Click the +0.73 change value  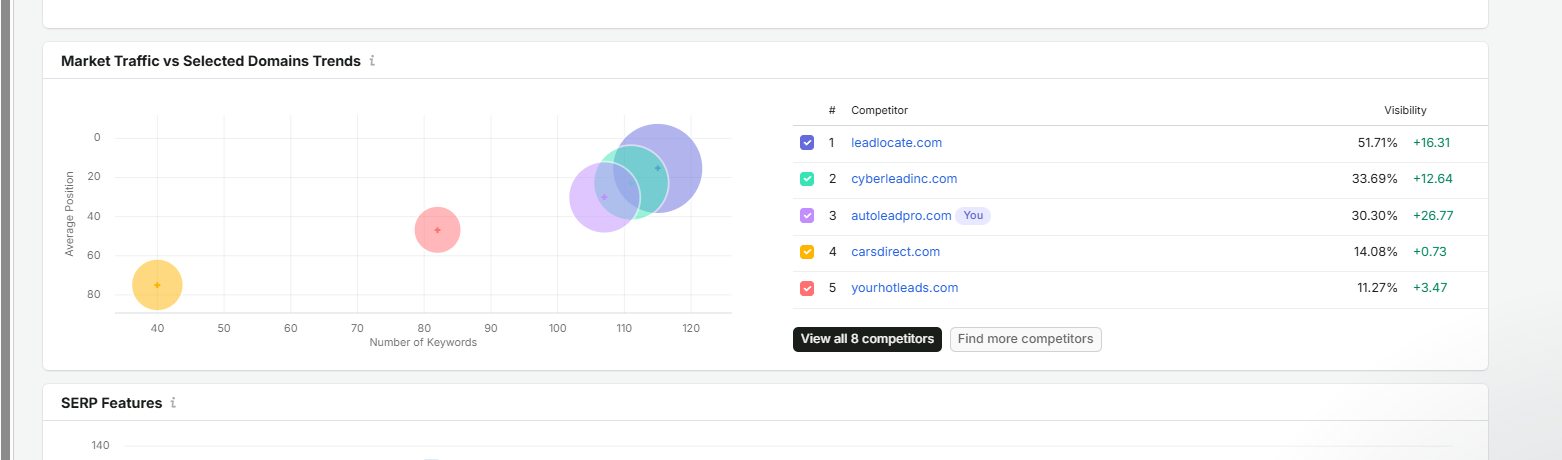coord(1430,252)
